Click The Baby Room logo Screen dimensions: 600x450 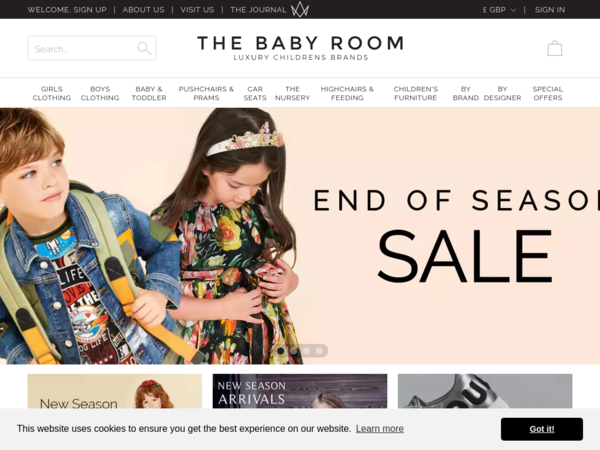click(x=300, y=48)
